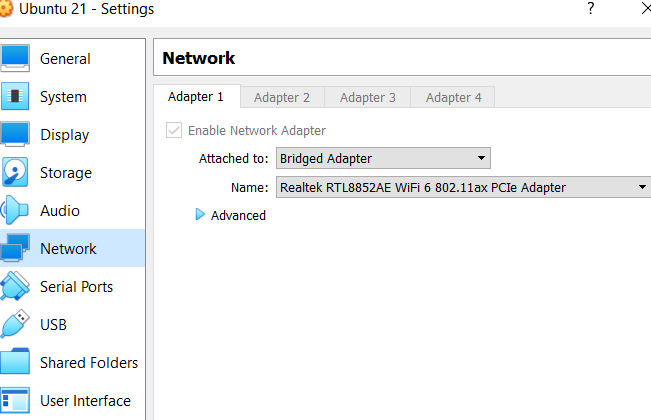Viewport: 651px width, 420px height.
Task: Open the adapter Name dropdown
Action: 463,187
